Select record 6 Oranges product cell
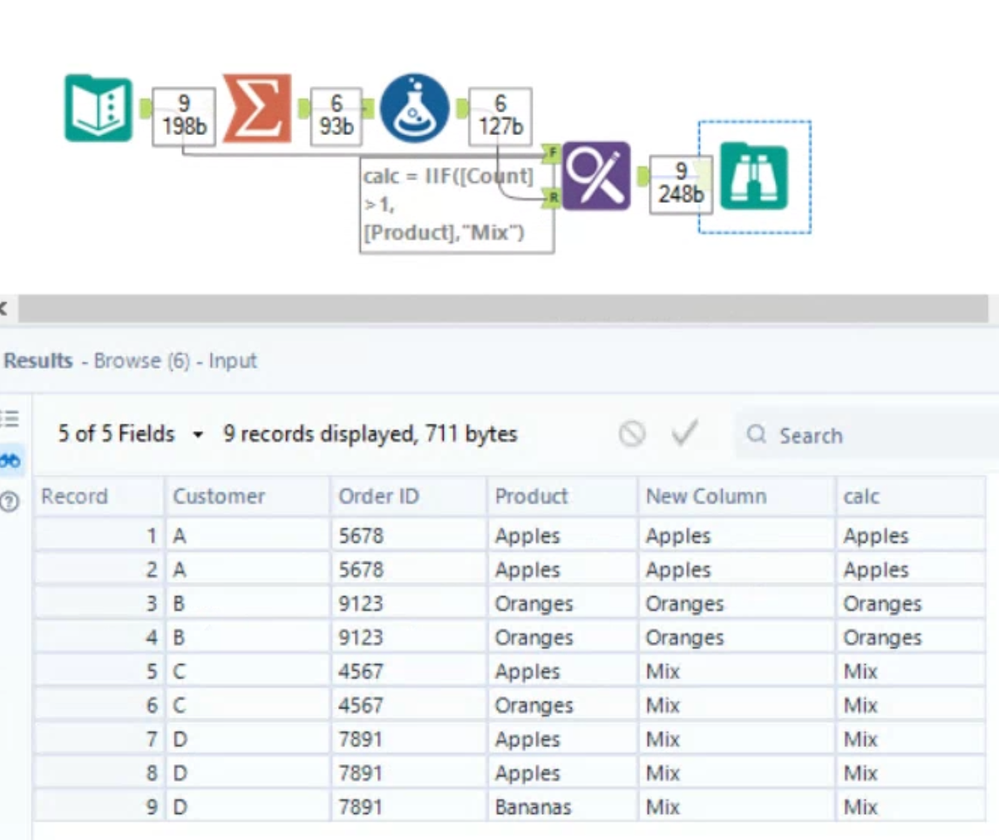This screenshot has height=840, width=999. (563, 705)
